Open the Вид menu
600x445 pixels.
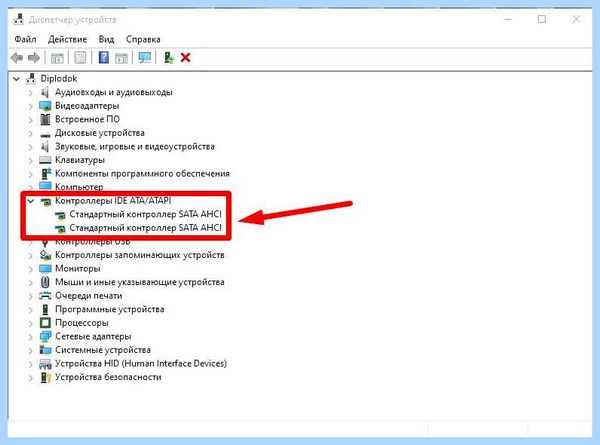[106, 39]
